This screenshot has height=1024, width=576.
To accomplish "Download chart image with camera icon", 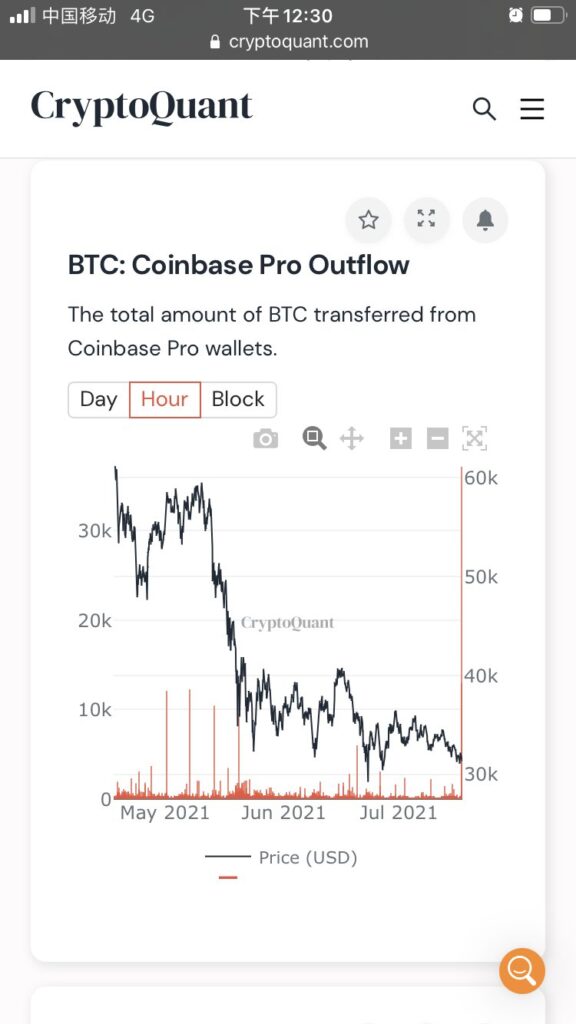I will point(265,439).
